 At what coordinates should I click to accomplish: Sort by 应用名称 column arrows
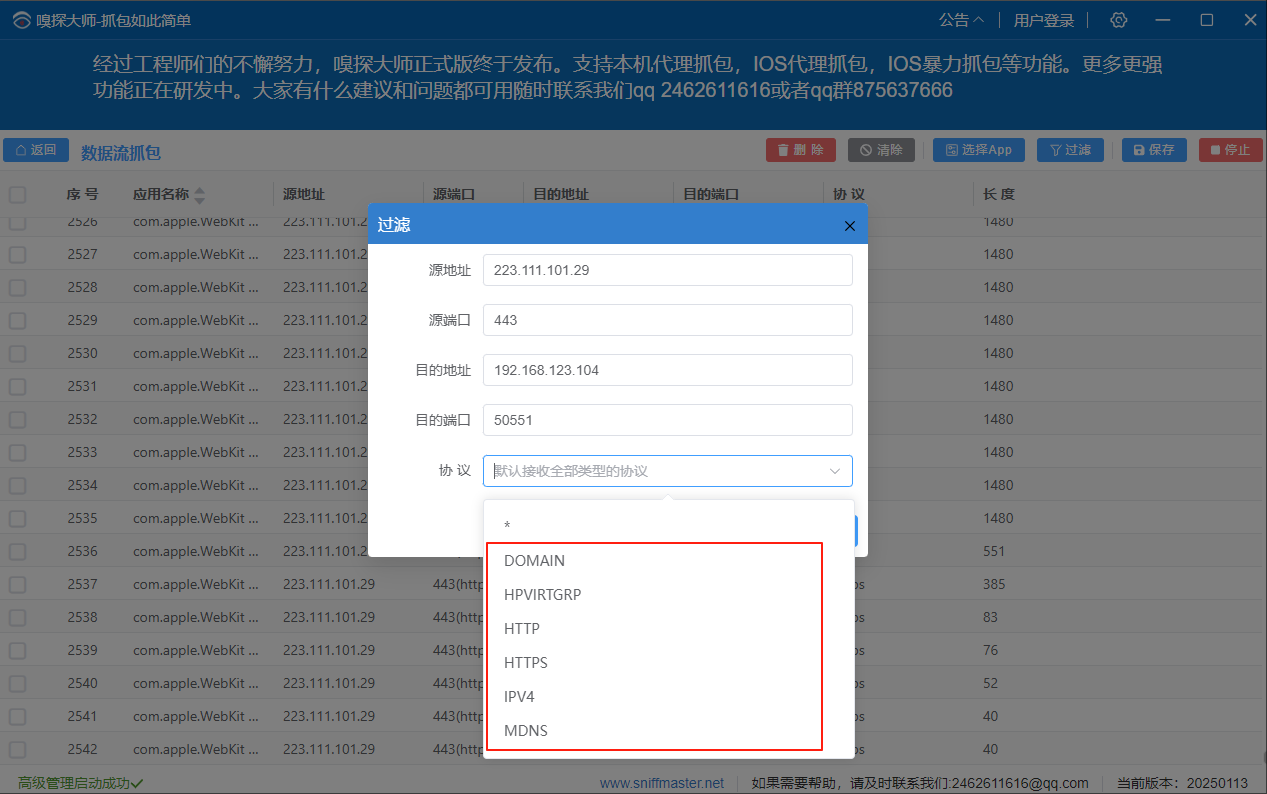199,194
